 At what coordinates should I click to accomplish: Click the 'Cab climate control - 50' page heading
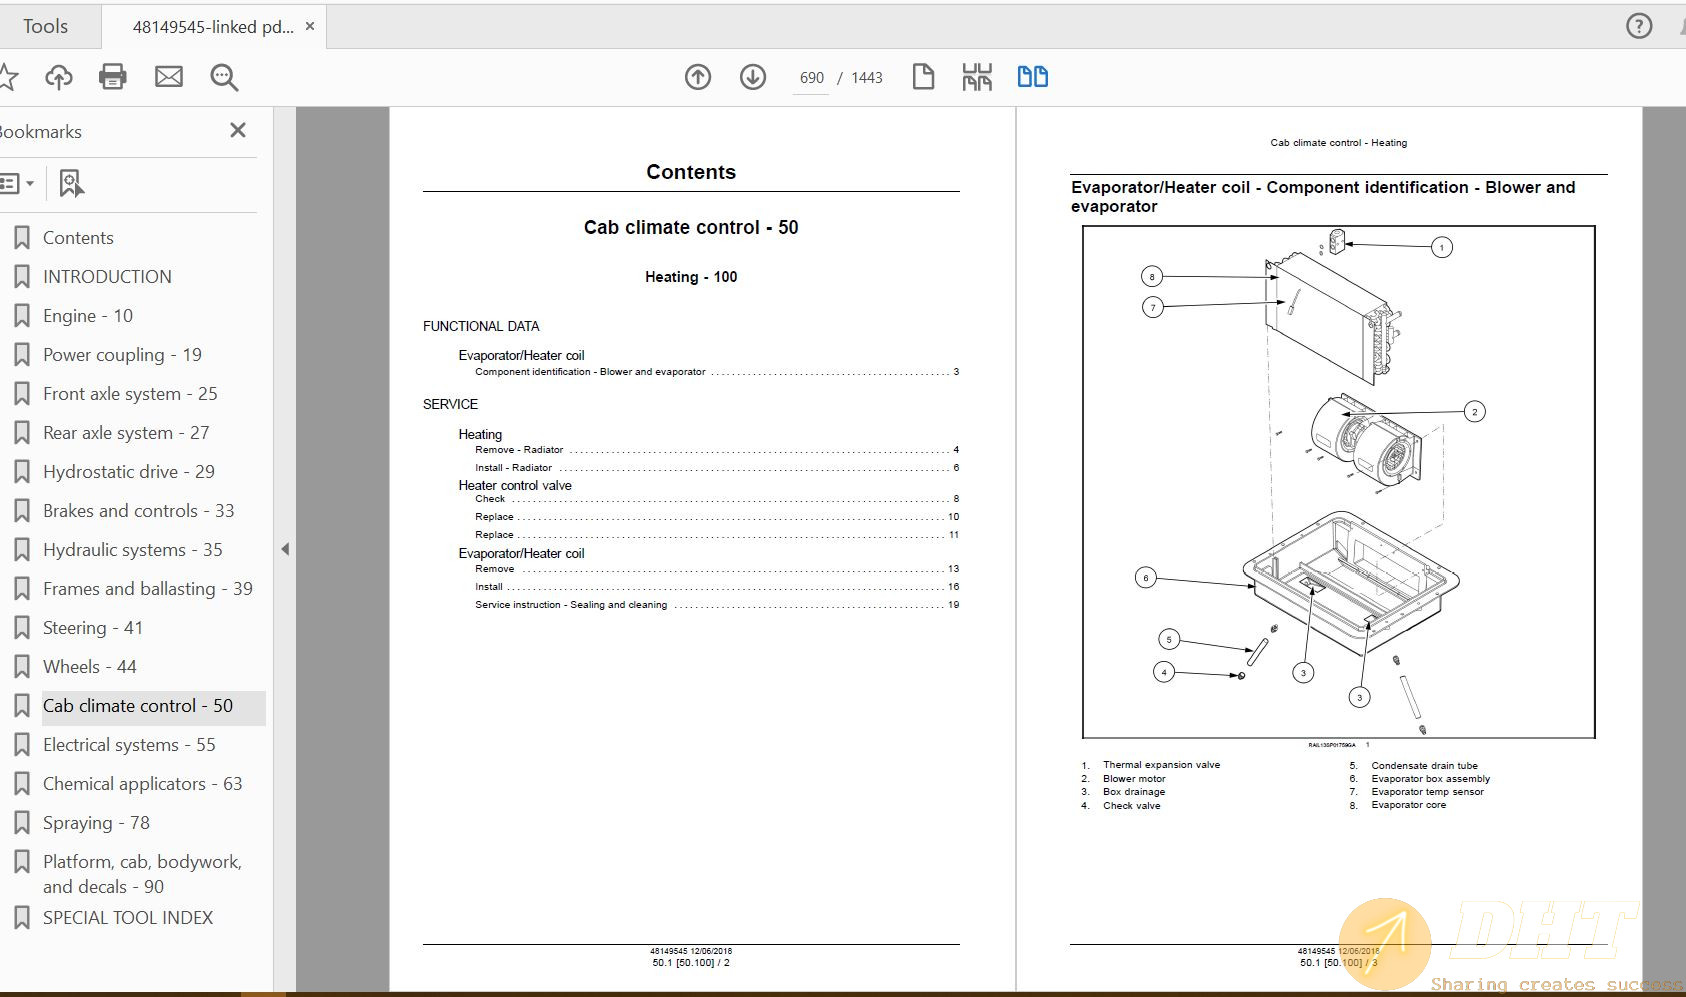click(691, 228)
